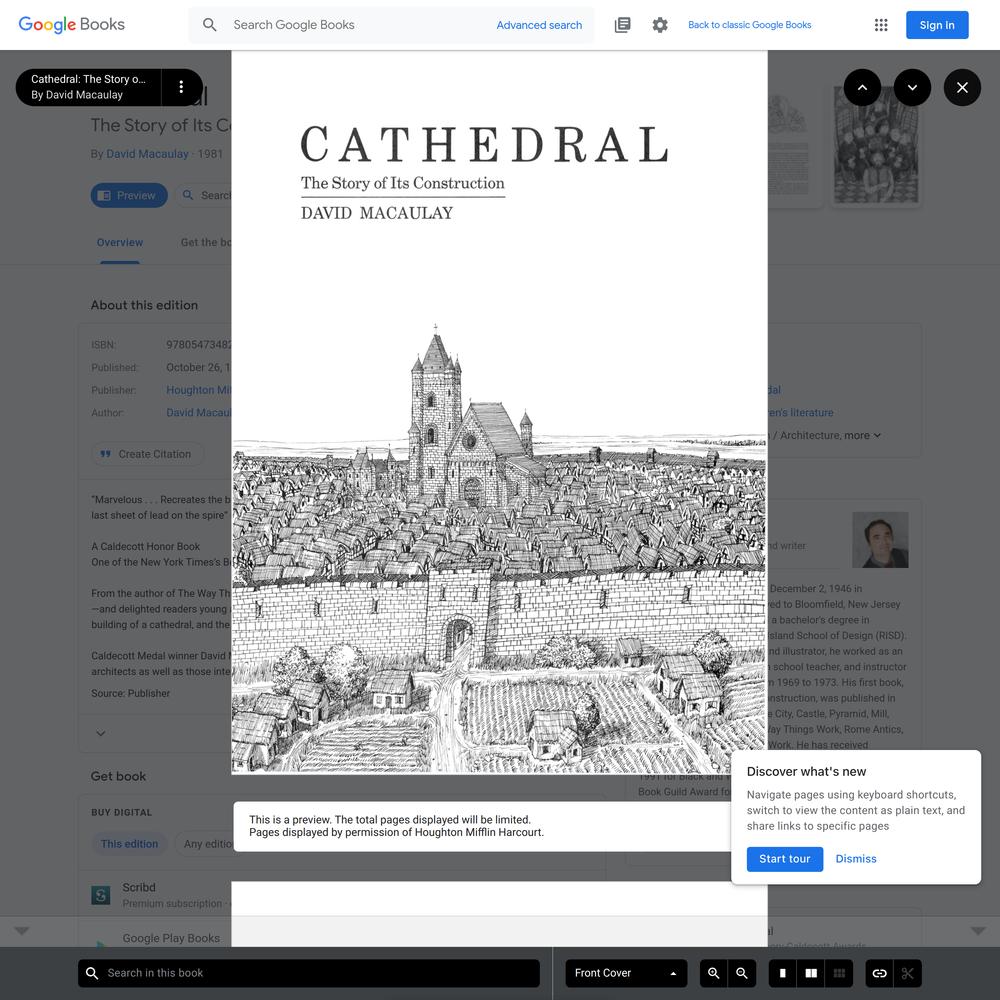Click the zoom in magnifier icon
Image resolution: width=1000 pixels, height=1000 pixels.
tap(714, 973)
